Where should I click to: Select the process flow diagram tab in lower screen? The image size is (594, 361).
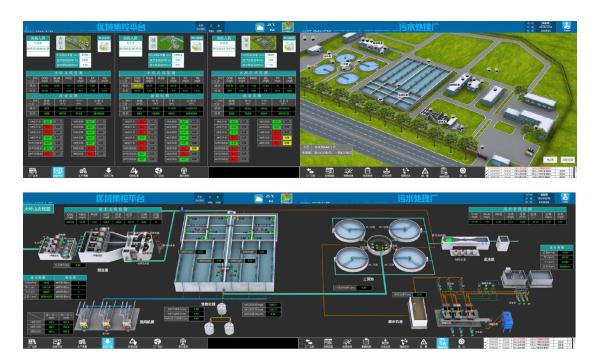(39, 209)
